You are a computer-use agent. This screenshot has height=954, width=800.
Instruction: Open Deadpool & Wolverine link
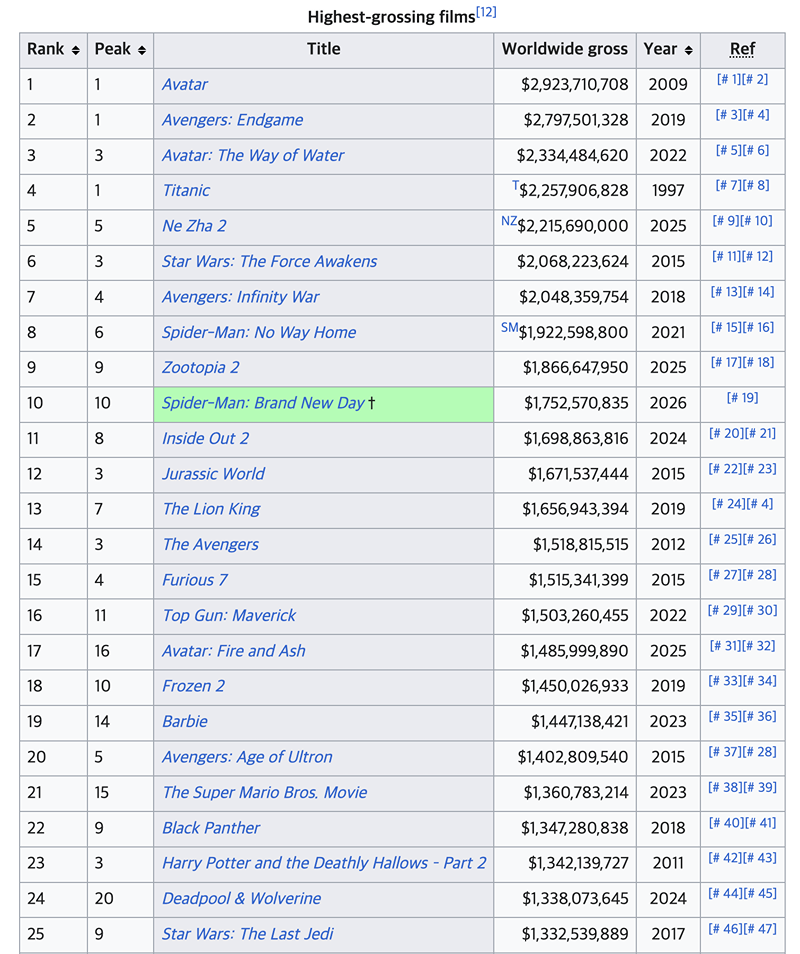[x=242, y=898]
